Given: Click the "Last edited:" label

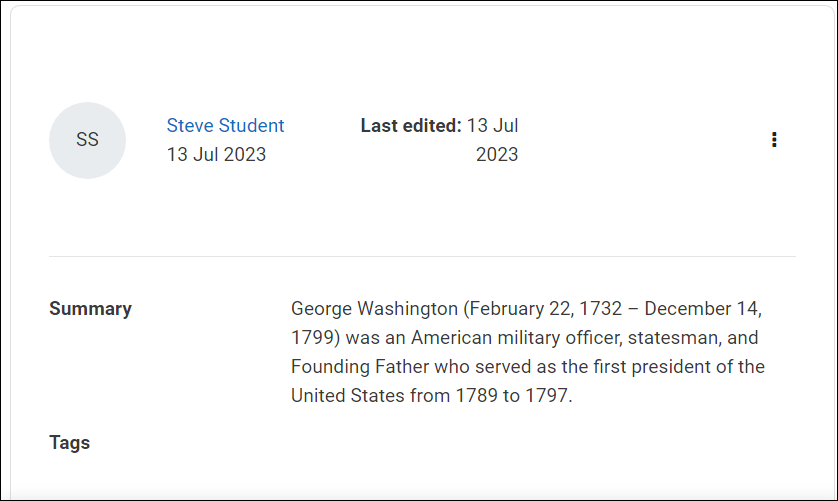Looking at the screenshot, I should tap(411, 126).
